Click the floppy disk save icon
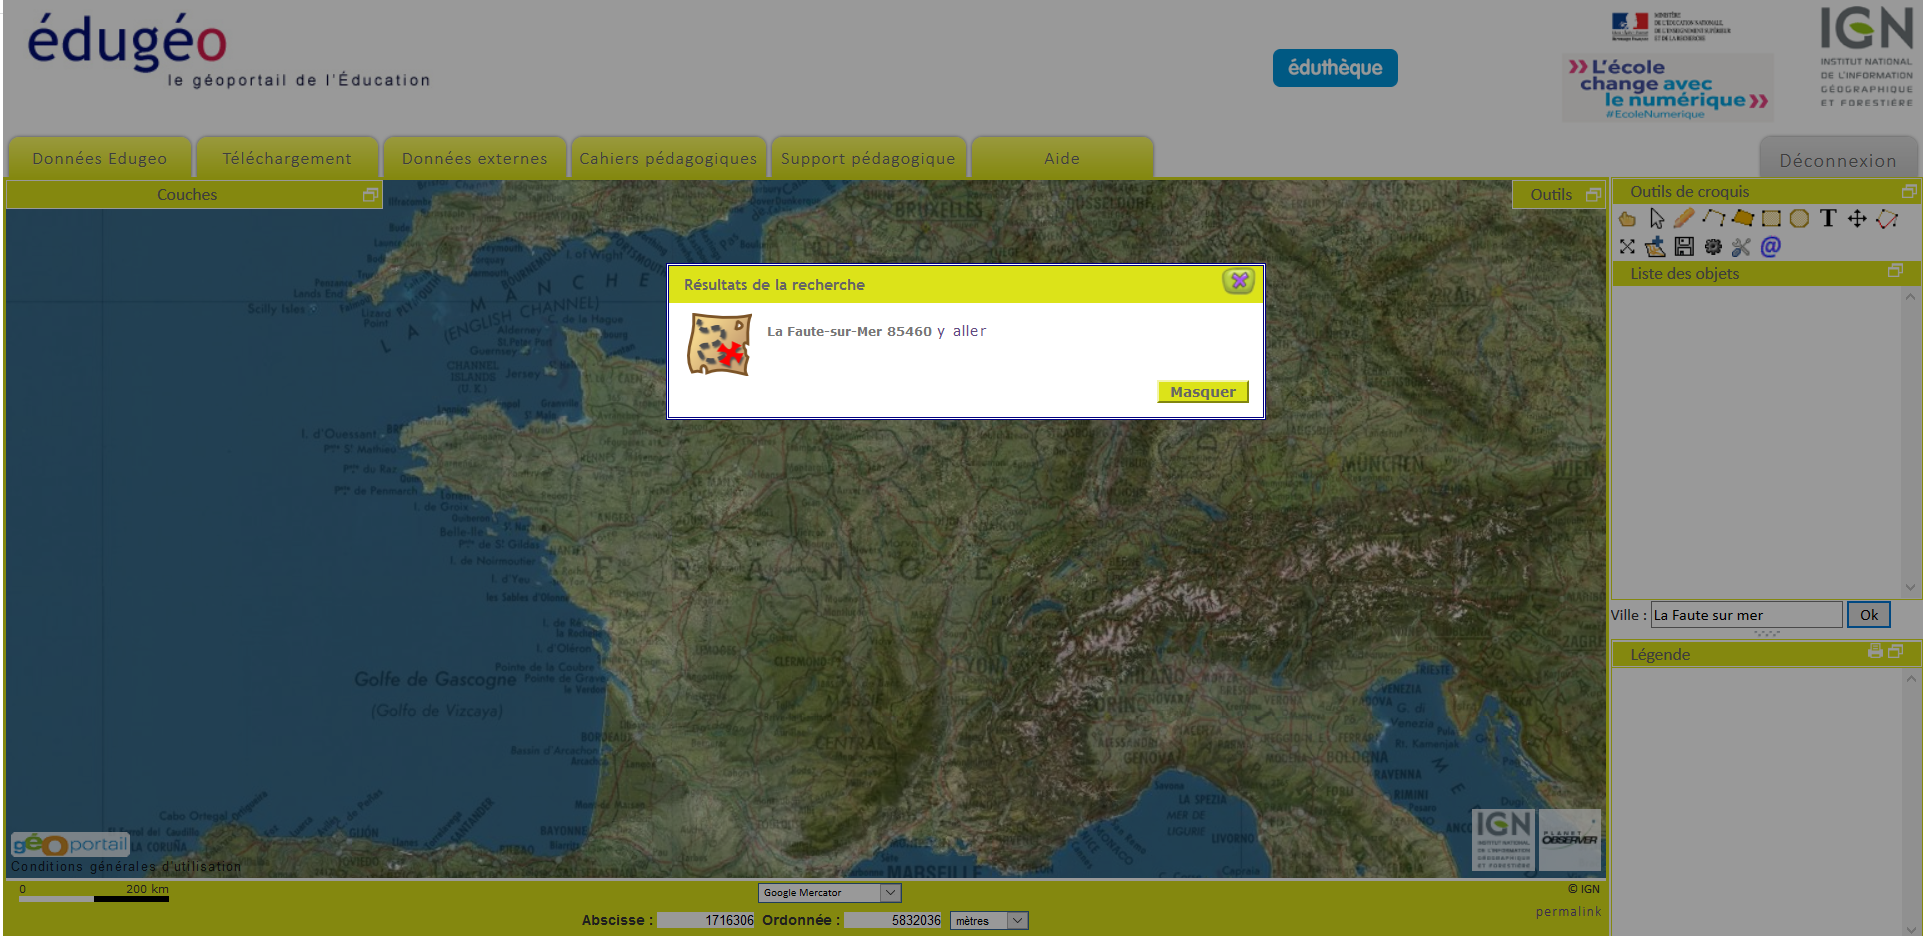This screenshot has width=1923, height=936. pyautogui.click(x=1684, y=247)
